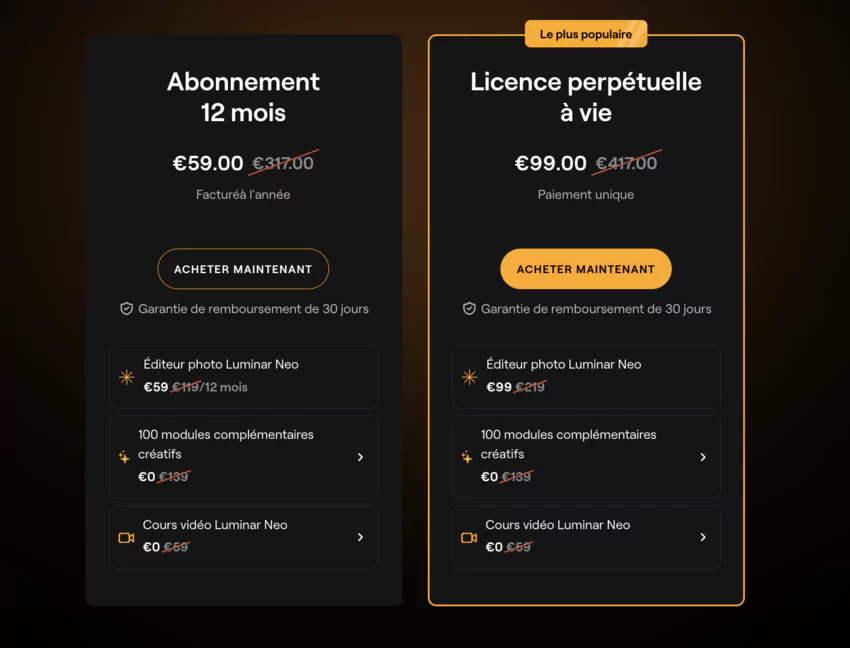Click the video camera icon for Cours vidéo
The image size is (850, 648).
[x=126, y=537]
